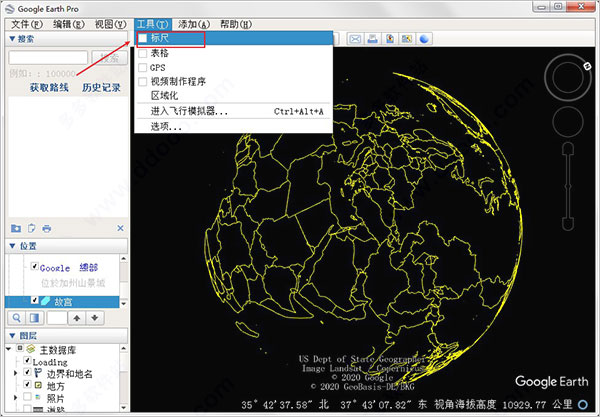Click Layers list scroll up arrow
Viewport: 600px width, 417px height.
(124, 349)
